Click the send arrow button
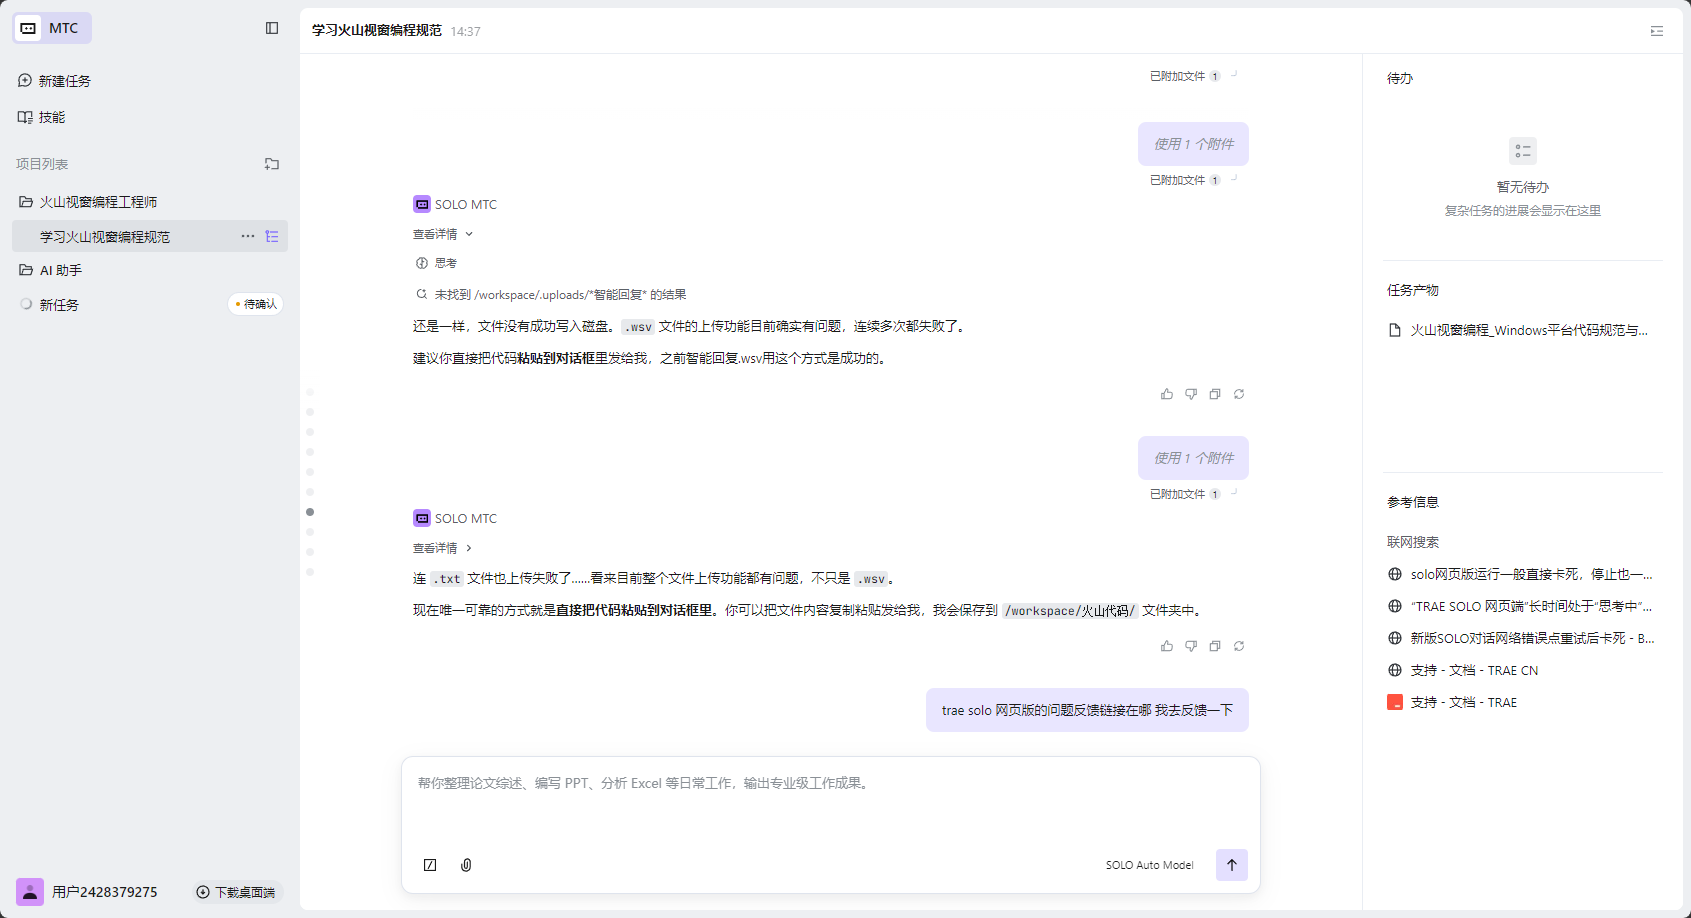The height and width of the screenshot is (918, 1691). coord(1231,865)
